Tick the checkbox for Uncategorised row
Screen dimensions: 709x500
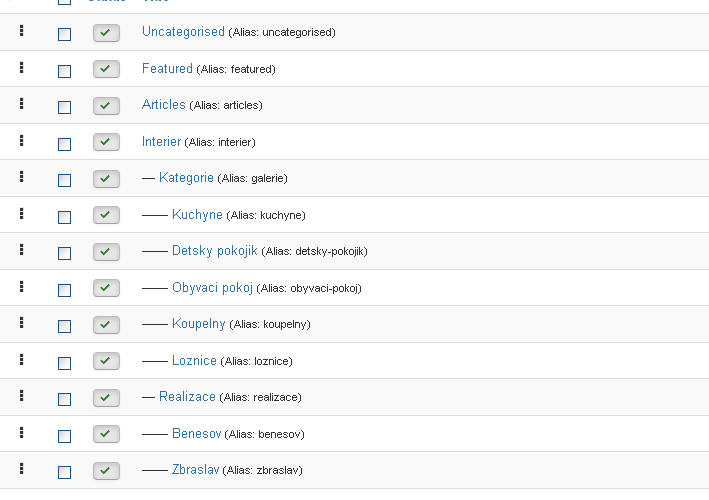tap(65, 34)
